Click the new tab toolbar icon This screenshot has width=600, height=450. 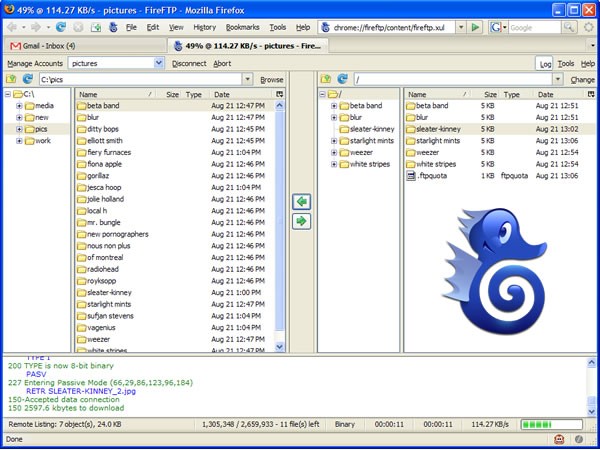click(x=96, y=28)
